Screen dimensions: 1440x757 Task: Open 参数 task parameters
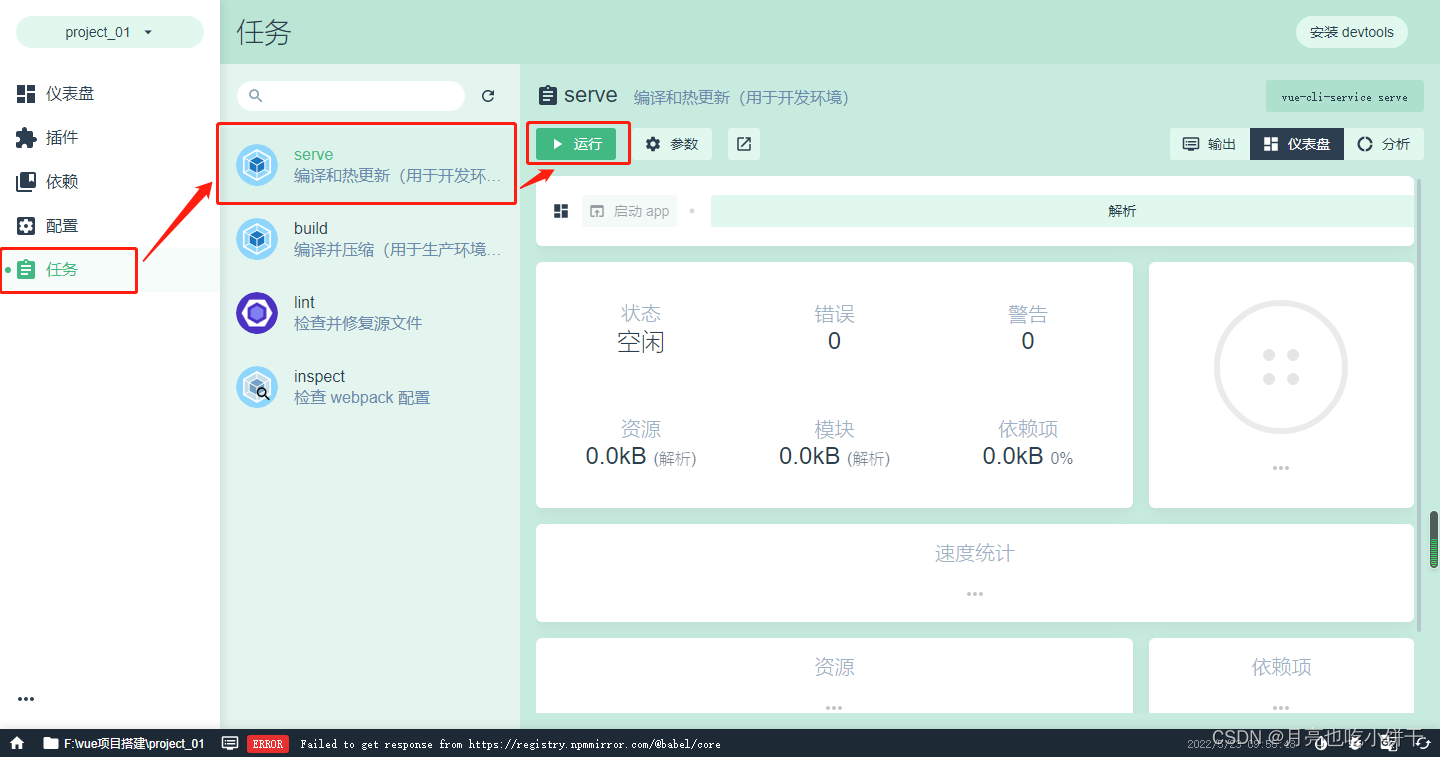pyautogui.click(x=672, y=144)
